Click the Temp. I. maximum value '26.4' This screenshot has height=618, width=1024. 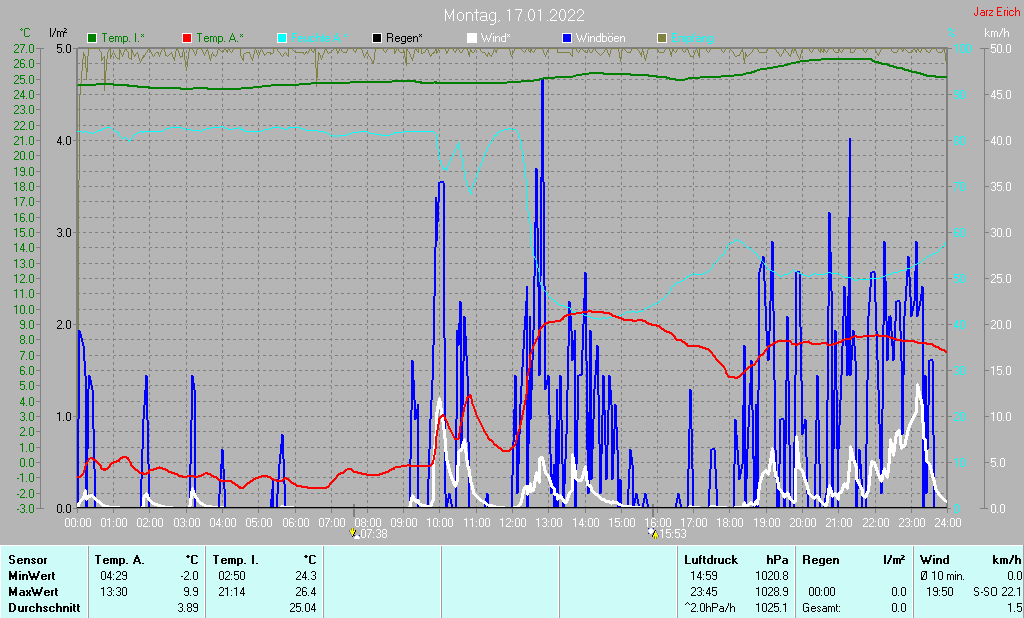(x=306, y=592)
